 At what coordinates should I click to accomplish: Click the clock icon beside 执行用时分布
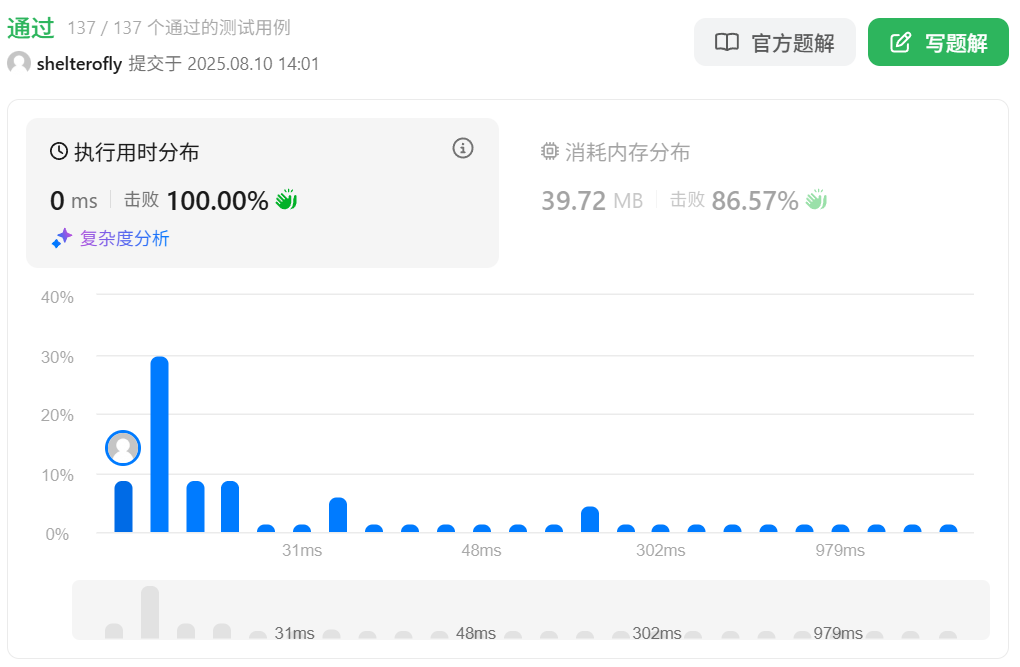coord(59,152)
